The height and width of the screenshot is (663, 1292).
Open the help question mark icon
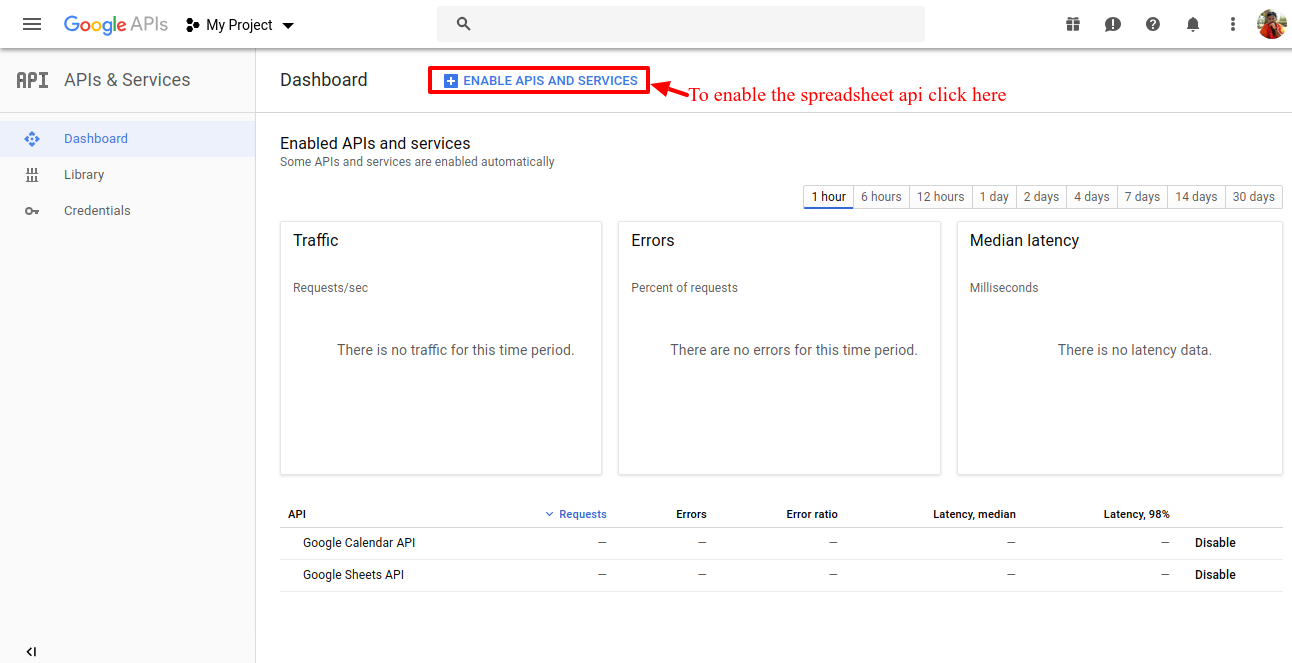(x=1153, y=24)
